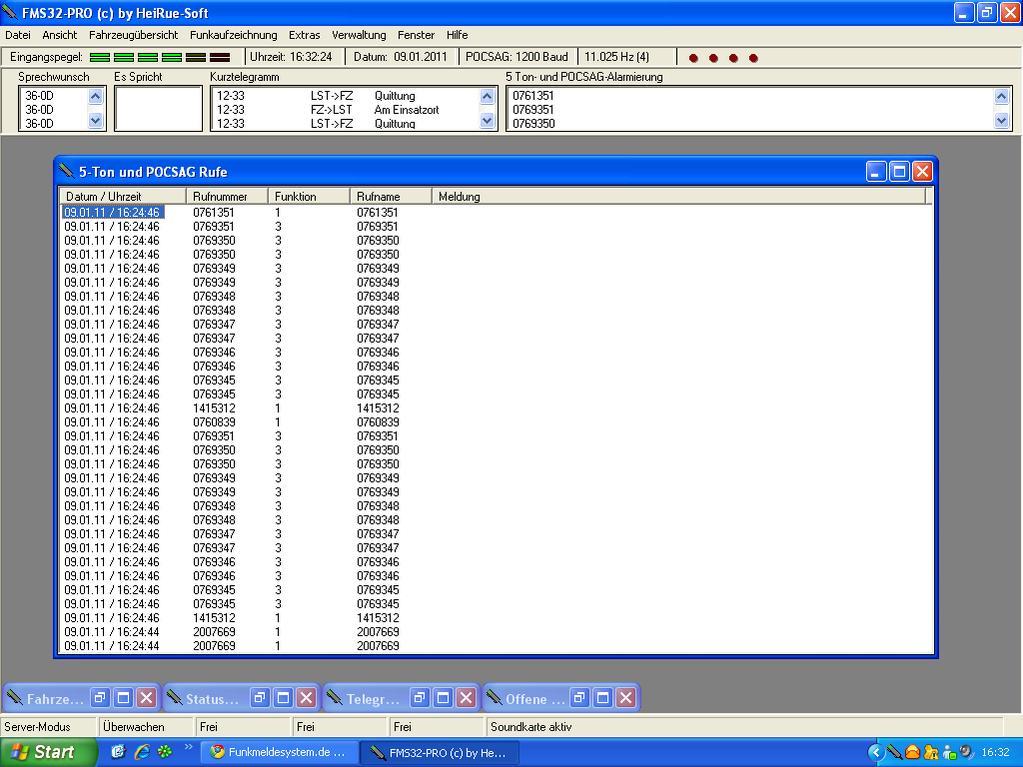Restore the minimized Telegr... window

(x=420, y=698)
